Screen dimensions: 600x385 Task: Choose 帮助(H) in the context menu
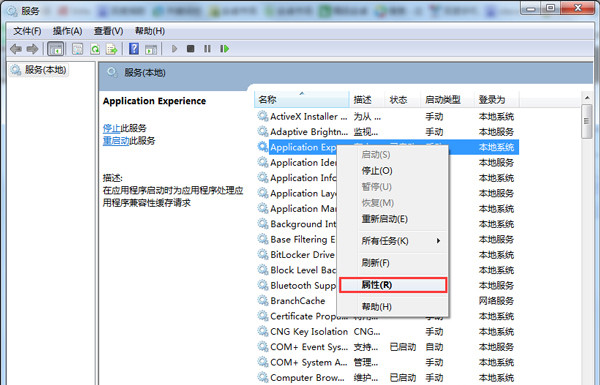point(393,307)
